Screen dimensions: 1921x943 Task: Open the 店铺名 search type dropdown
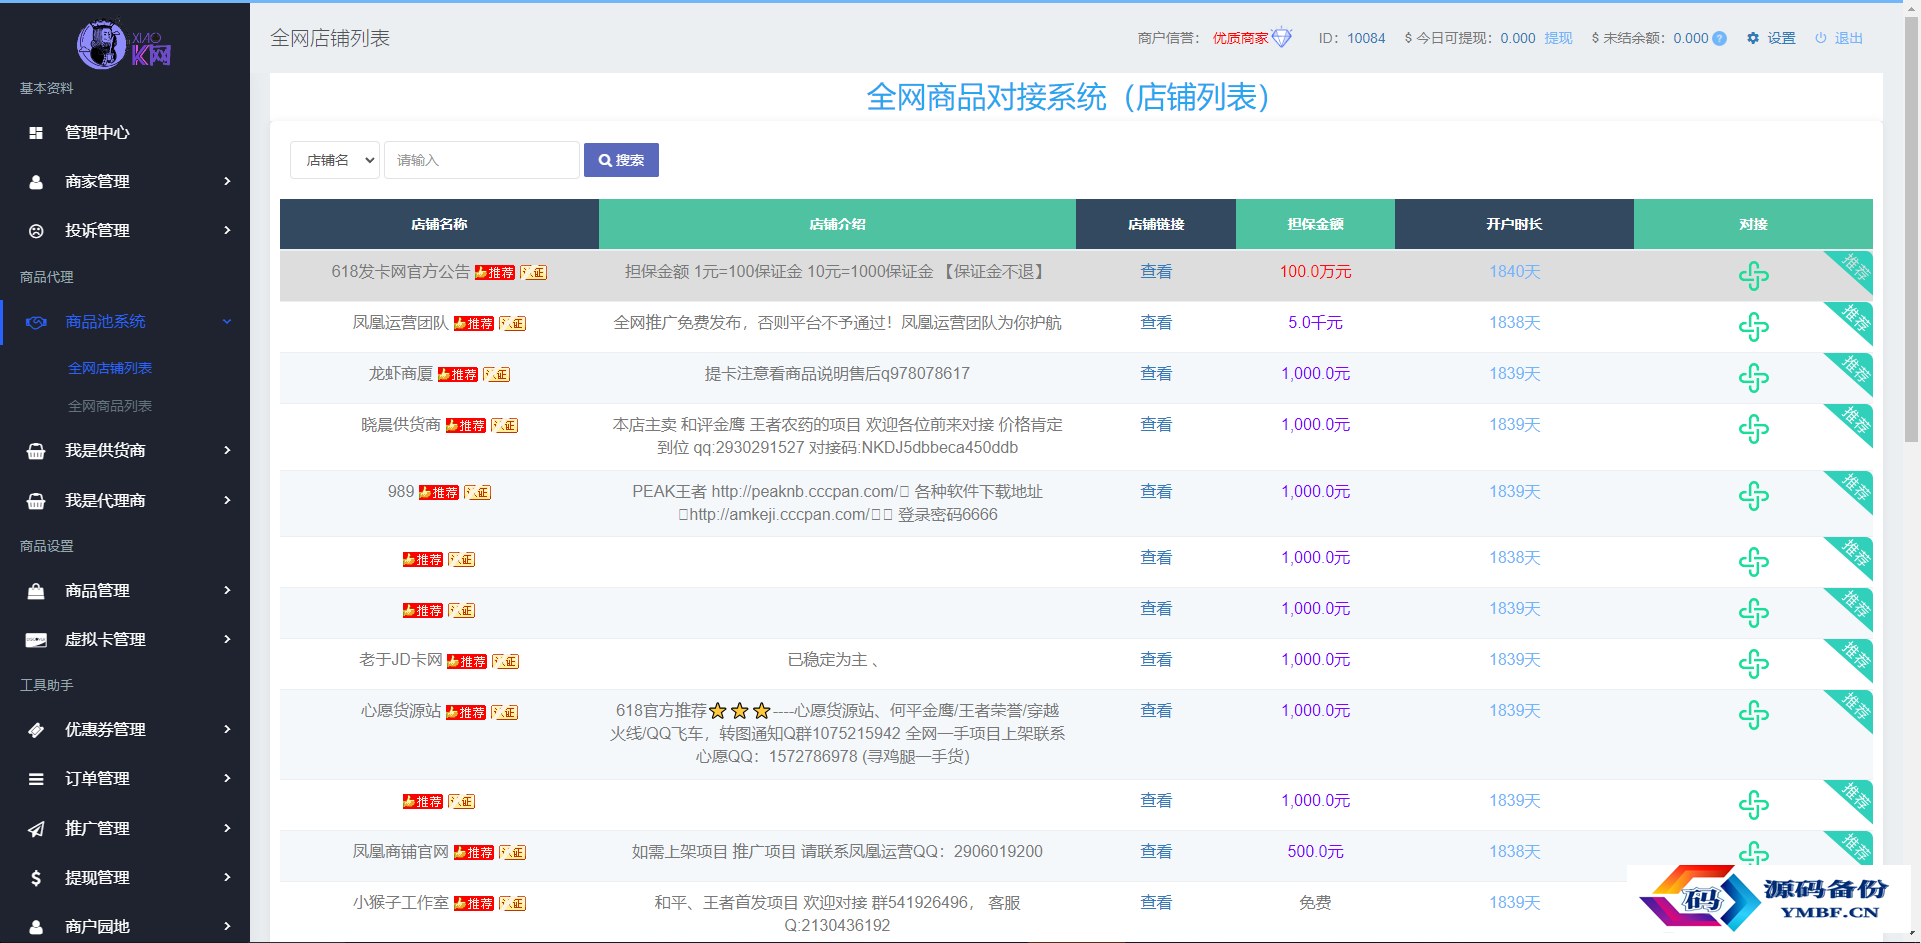point(335,160)
